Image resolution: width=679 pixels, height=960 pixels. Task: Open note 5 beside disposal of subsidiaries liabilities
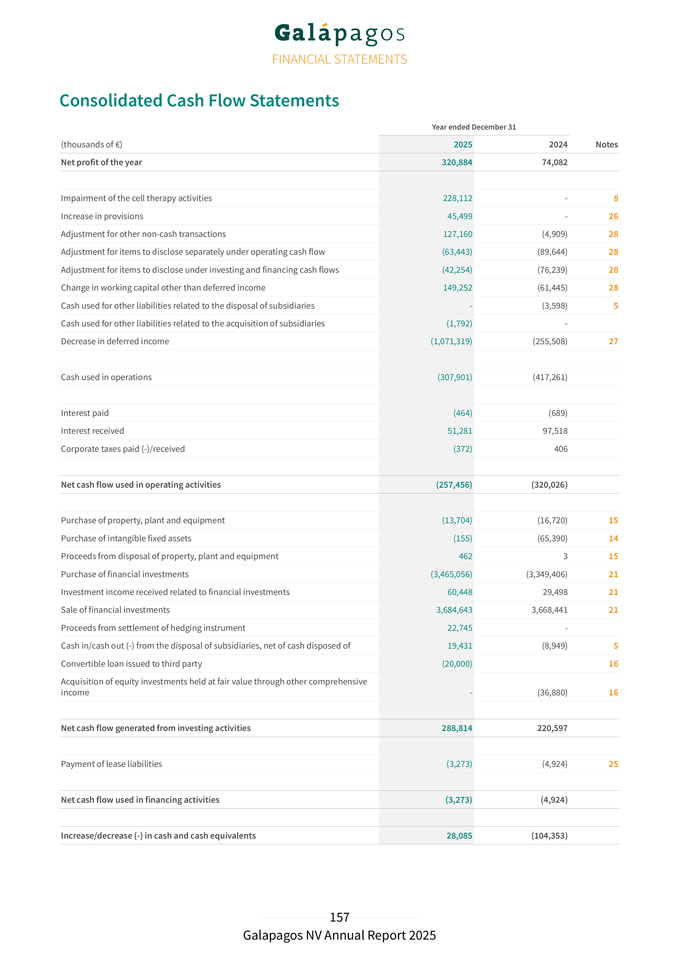[615, 305]
